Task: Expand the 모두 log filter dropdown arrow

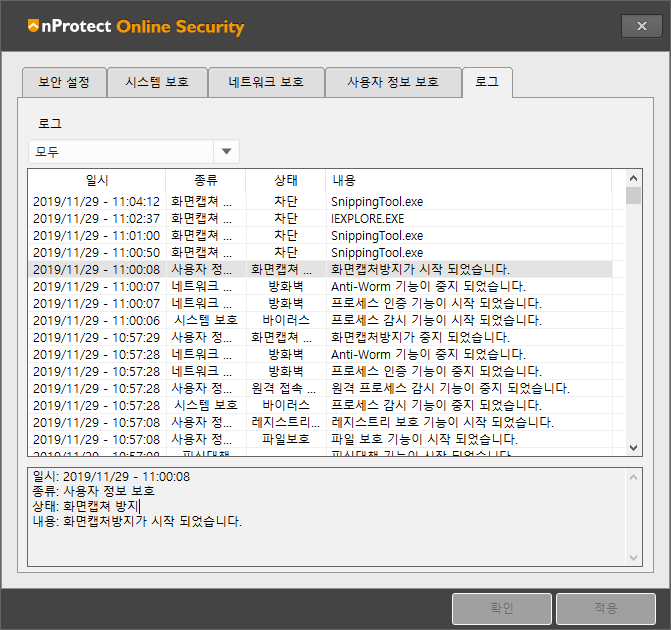Action: pos(227,151)
